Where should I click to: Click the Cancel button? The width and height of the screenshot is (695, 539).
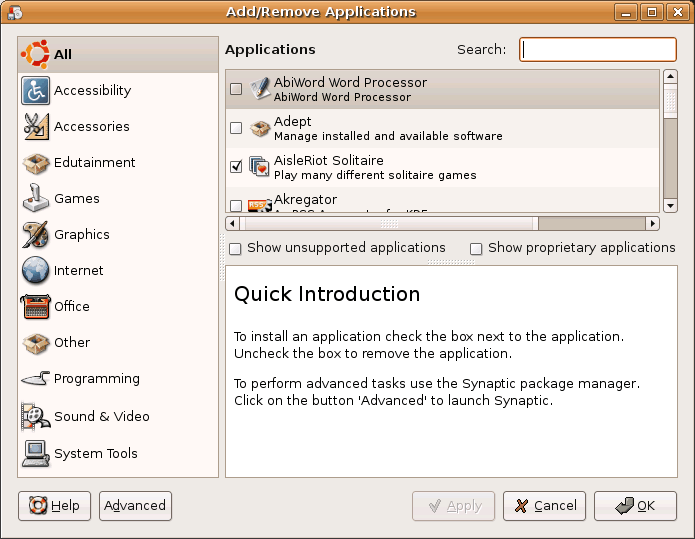544,506
